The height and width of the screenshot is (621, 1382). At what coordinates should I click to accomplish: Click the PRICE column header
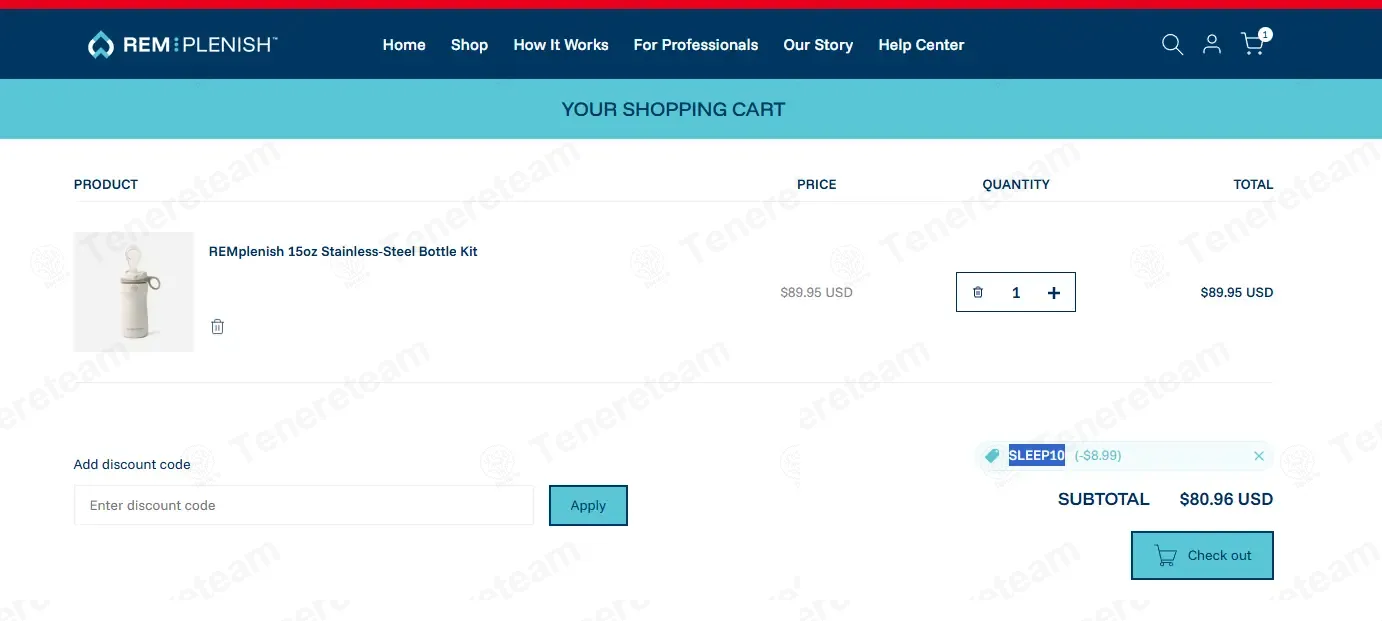pyautogui.click(x=817, y=184)
